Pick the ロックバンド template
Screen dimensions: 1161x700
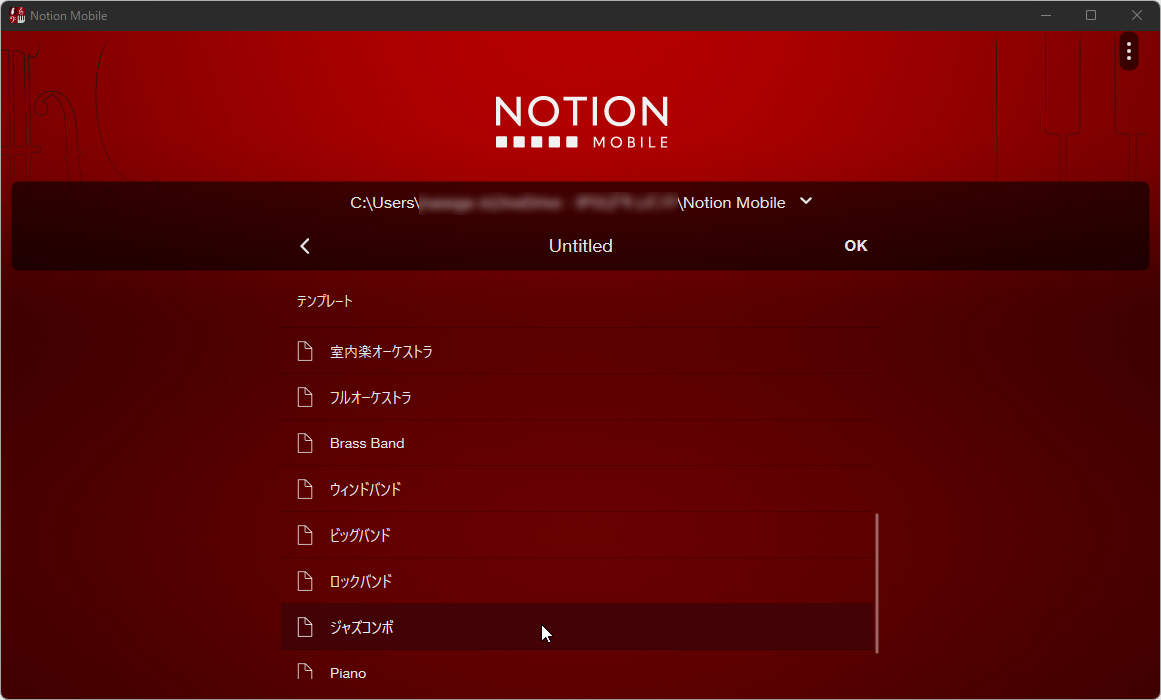point(578,581)
